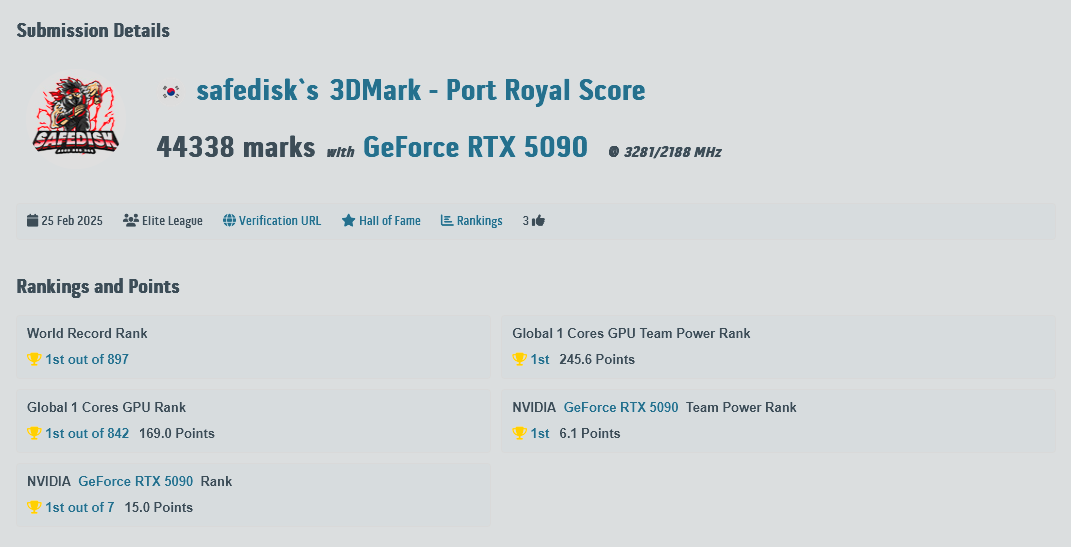This screenshot has height=547, width=1071.
Task: Open GeForce RTX 5090 link in NVIDIA Rank card
Action: click(136, 481)
